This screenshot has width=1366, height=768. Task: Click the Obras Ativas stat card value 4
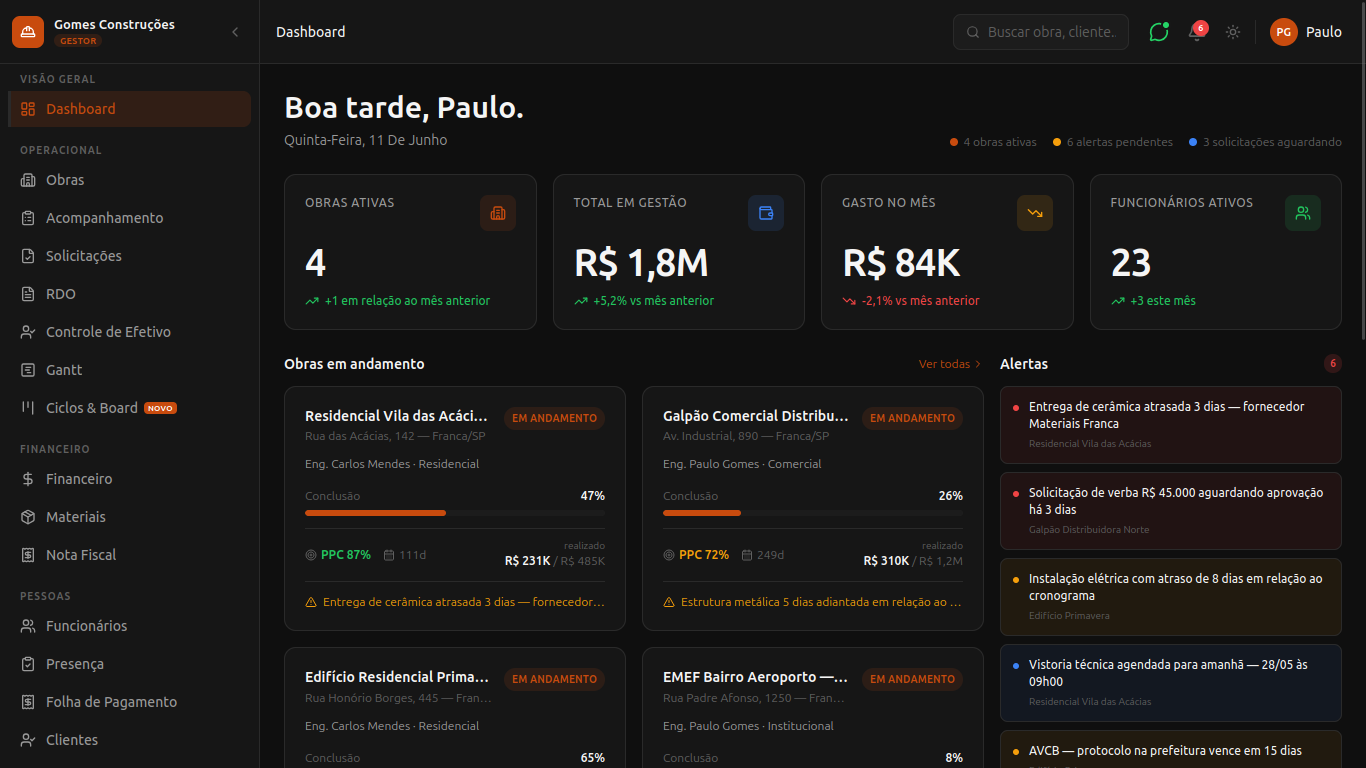315,263
